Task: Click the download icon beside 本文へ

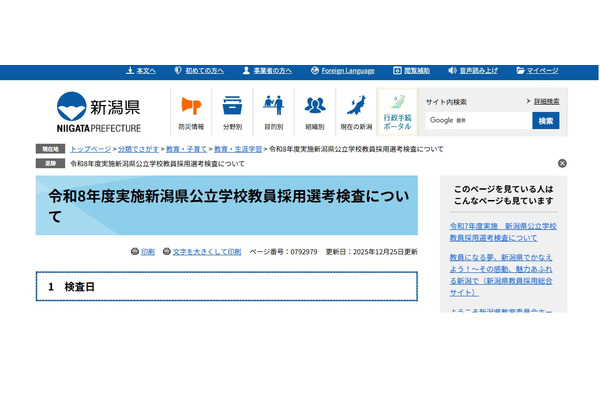Action: point(130,70)
